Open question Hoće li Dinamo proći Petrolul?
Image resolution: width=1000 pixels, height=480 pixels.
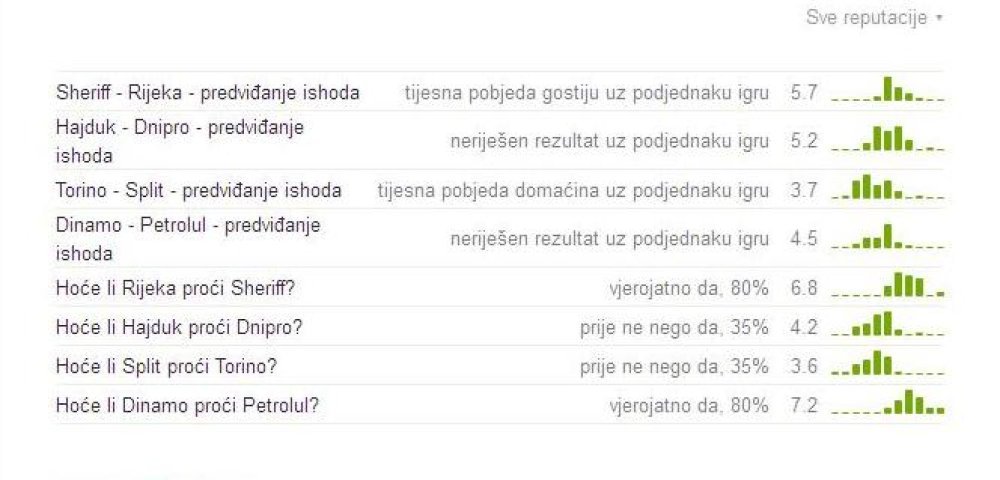[x=188, y=405]
